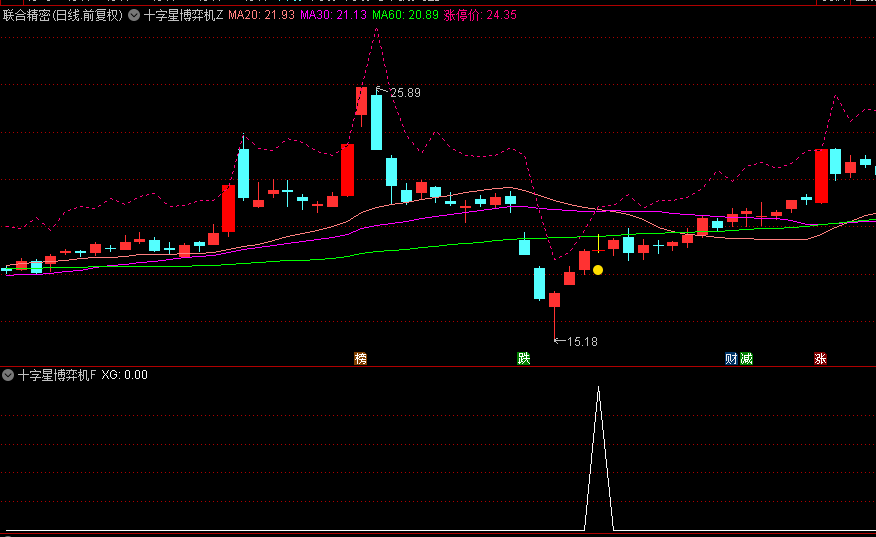Click the green 减 event marker
The image size is (876, 537).
[x=746, y=358]
